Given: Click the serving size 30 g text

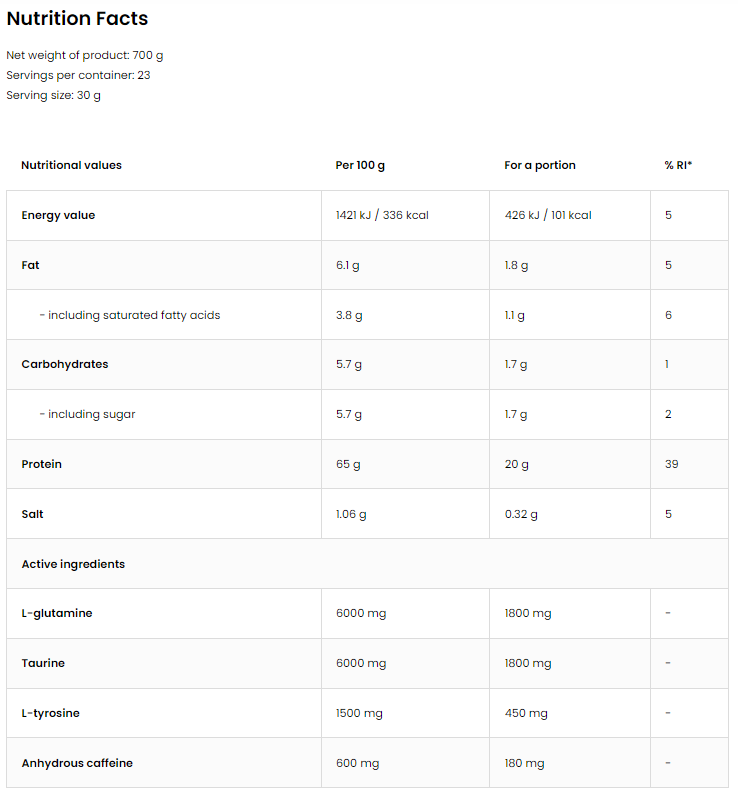Looking at the screenshot, I should click(53, 95).
